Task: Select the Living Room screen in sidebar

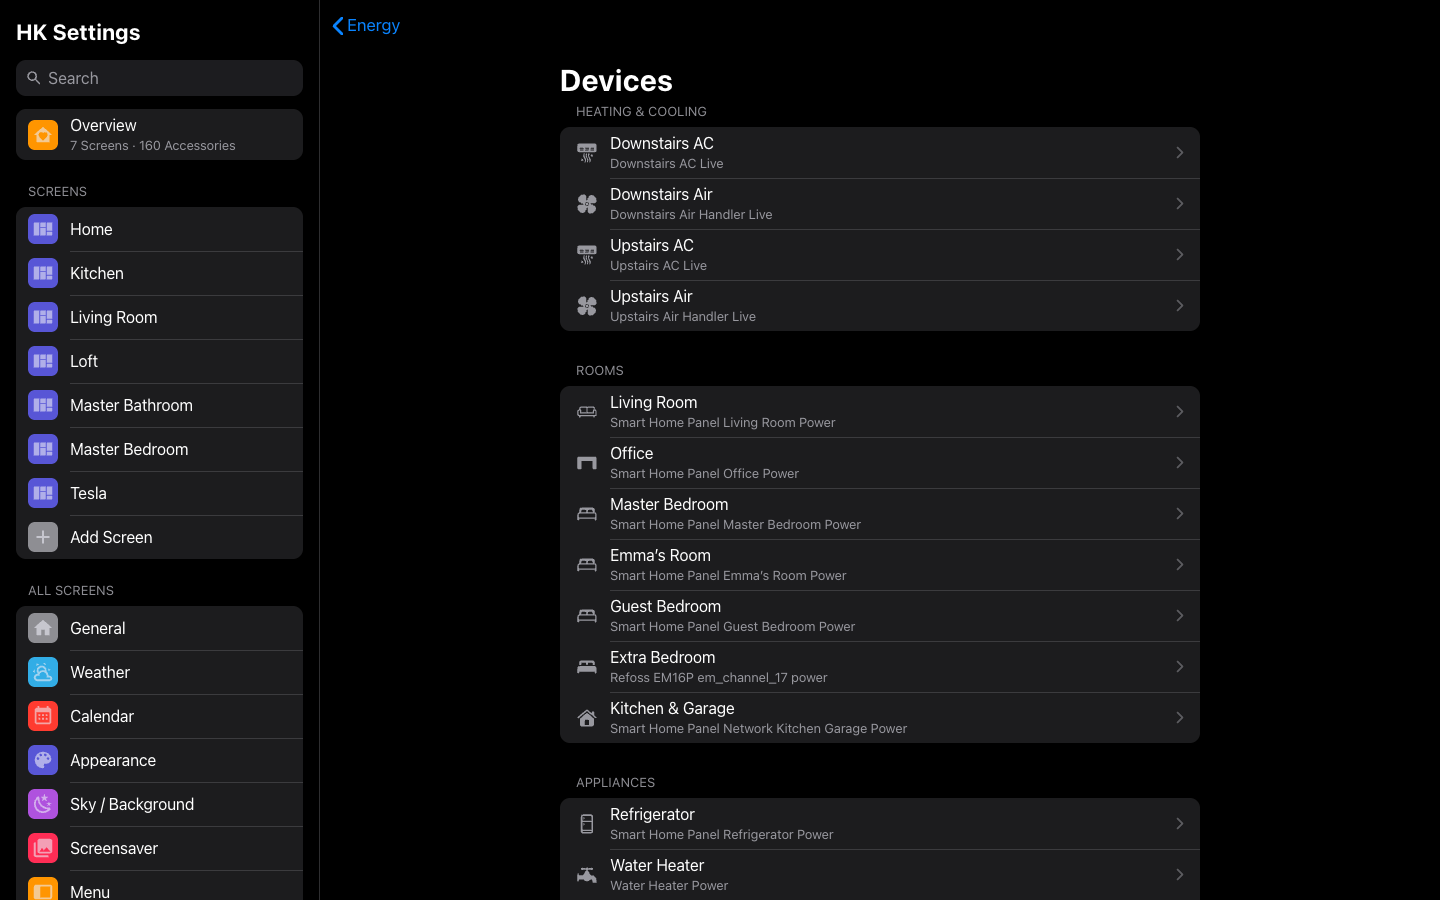Action: pyautogui.click(x=160, y=317)
